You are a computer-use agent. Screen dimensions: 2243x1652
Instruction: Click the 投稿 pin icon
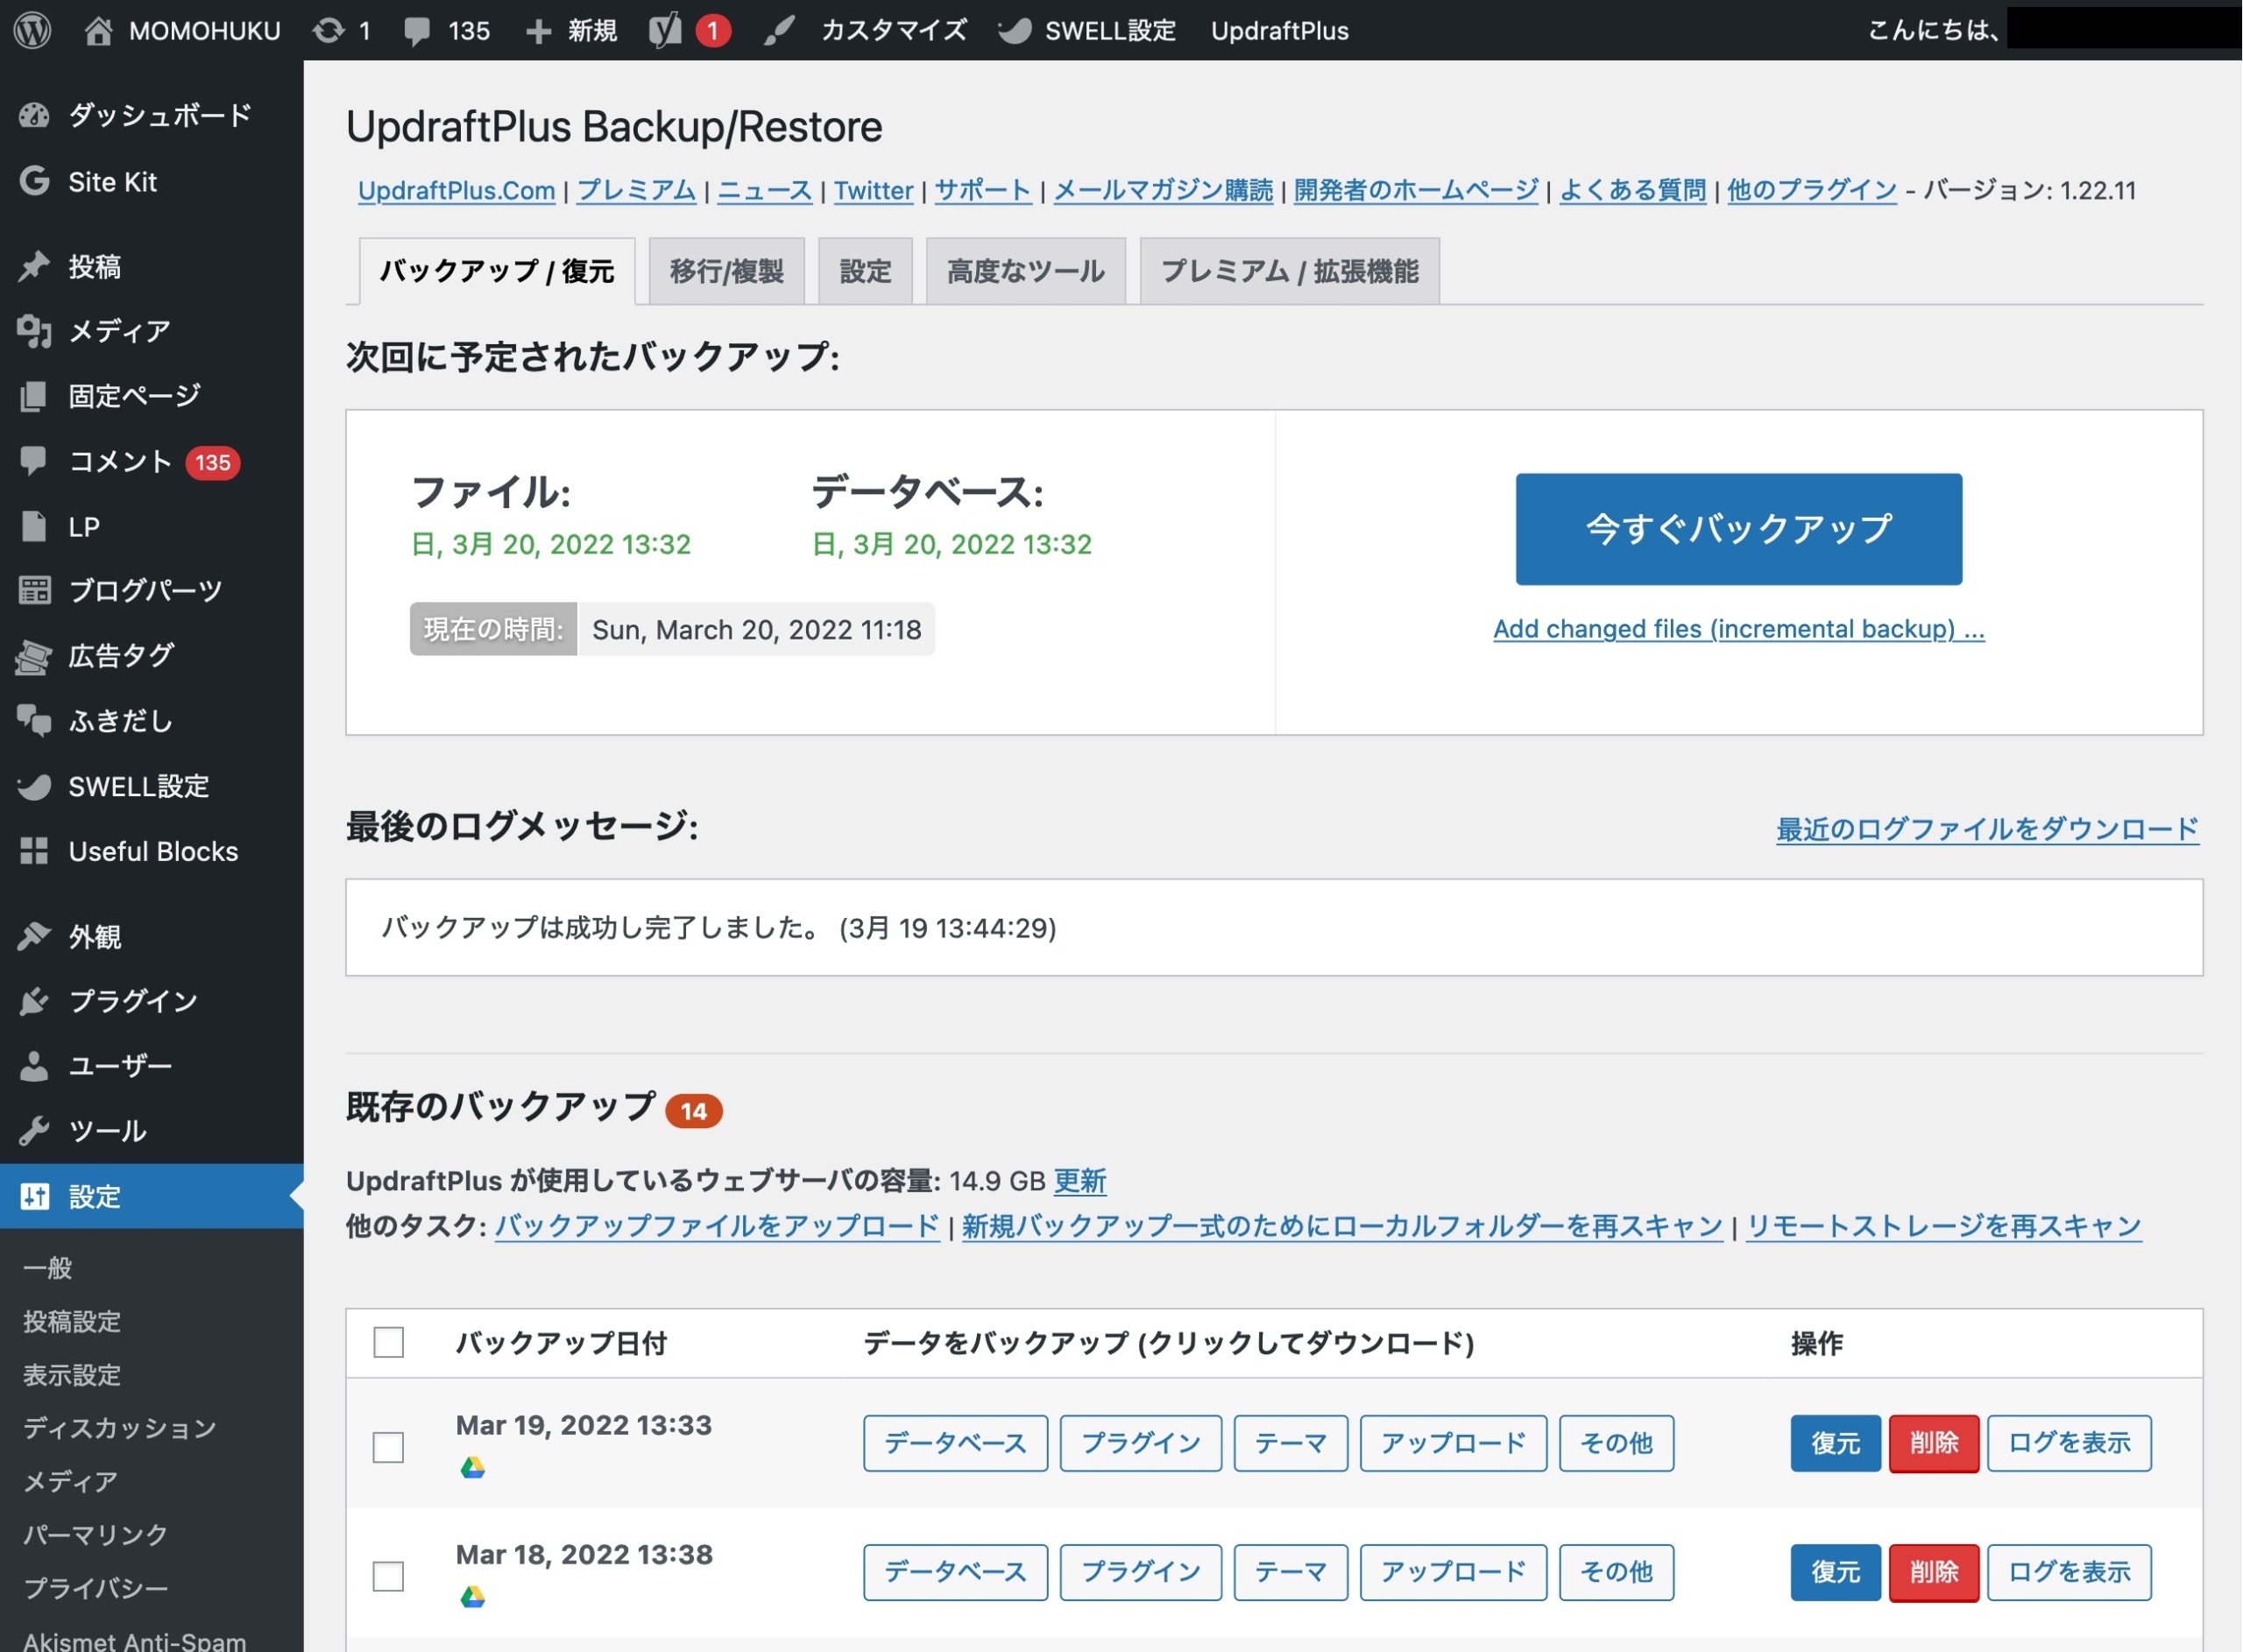pyautogui.click(x=34, y=266)
